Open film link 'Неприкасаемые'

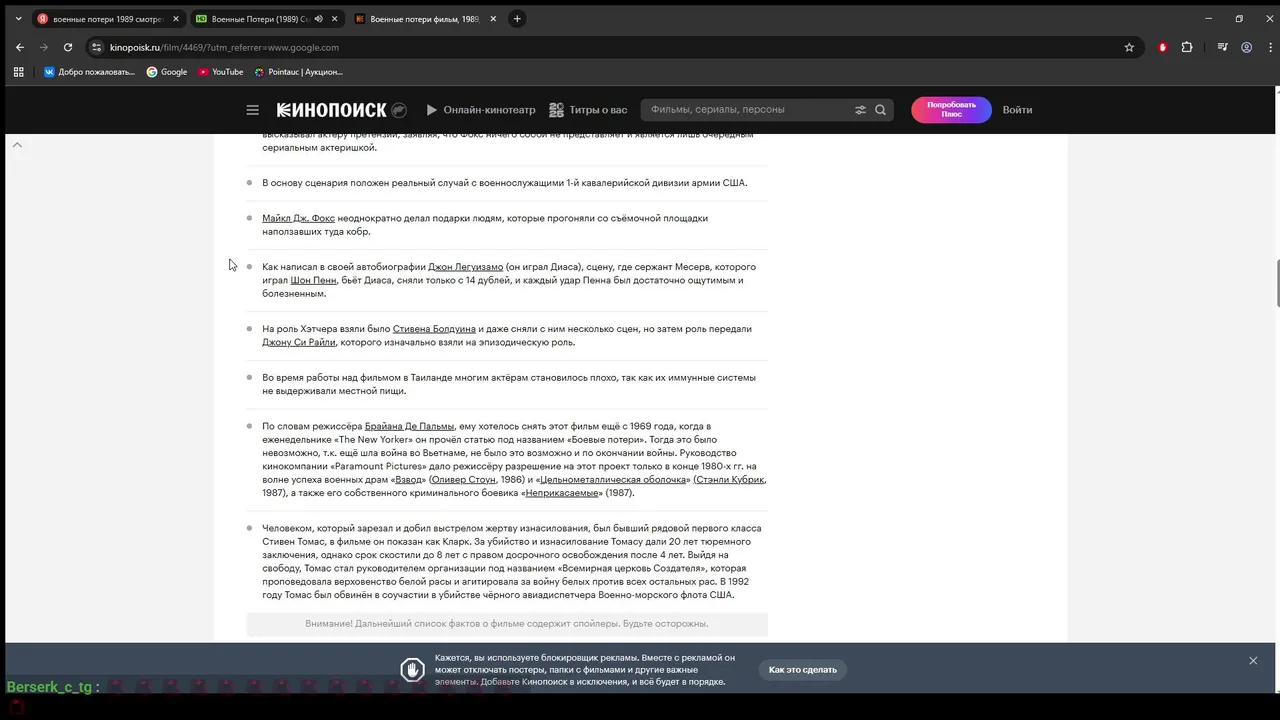click(562, 493)
